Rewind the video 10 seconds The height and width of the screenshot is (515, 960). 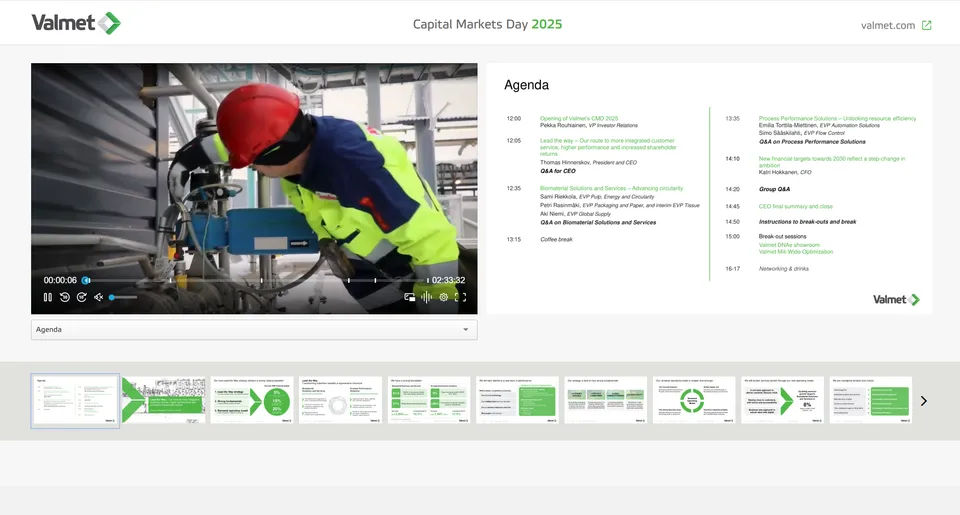click(64, 297)
